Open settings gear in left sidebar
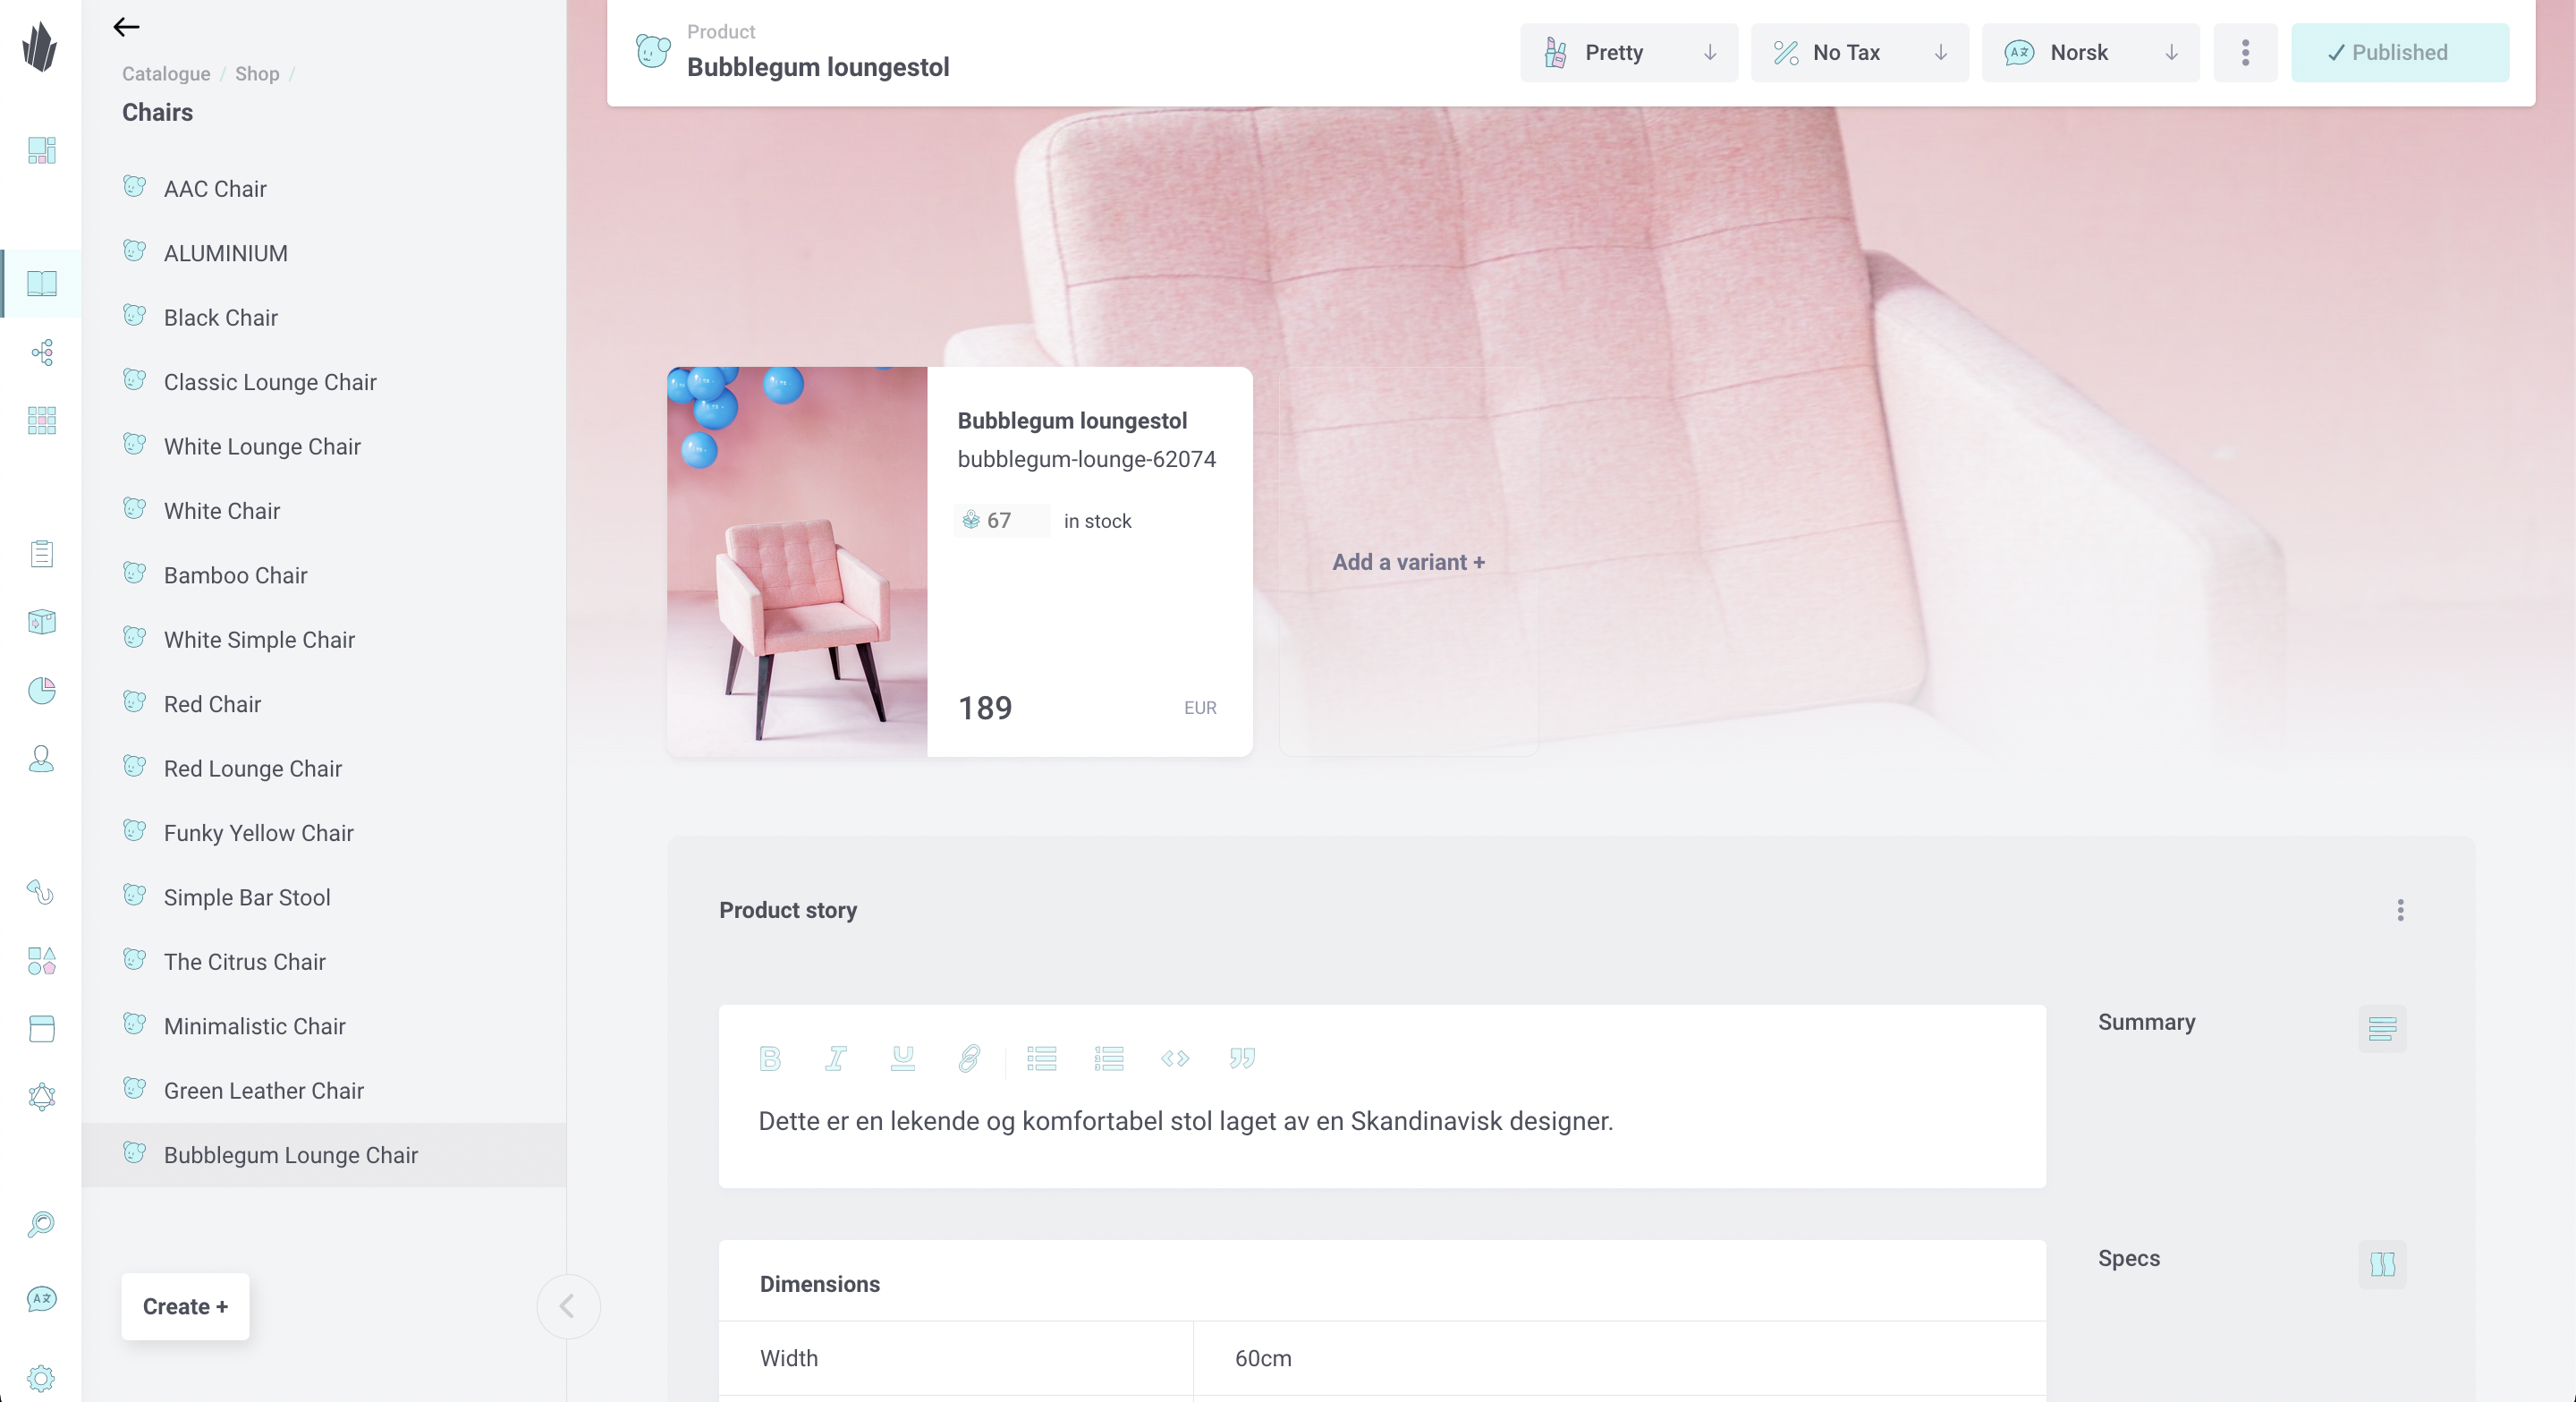The image size is (2576, 1402). [x=41, y=1379]
